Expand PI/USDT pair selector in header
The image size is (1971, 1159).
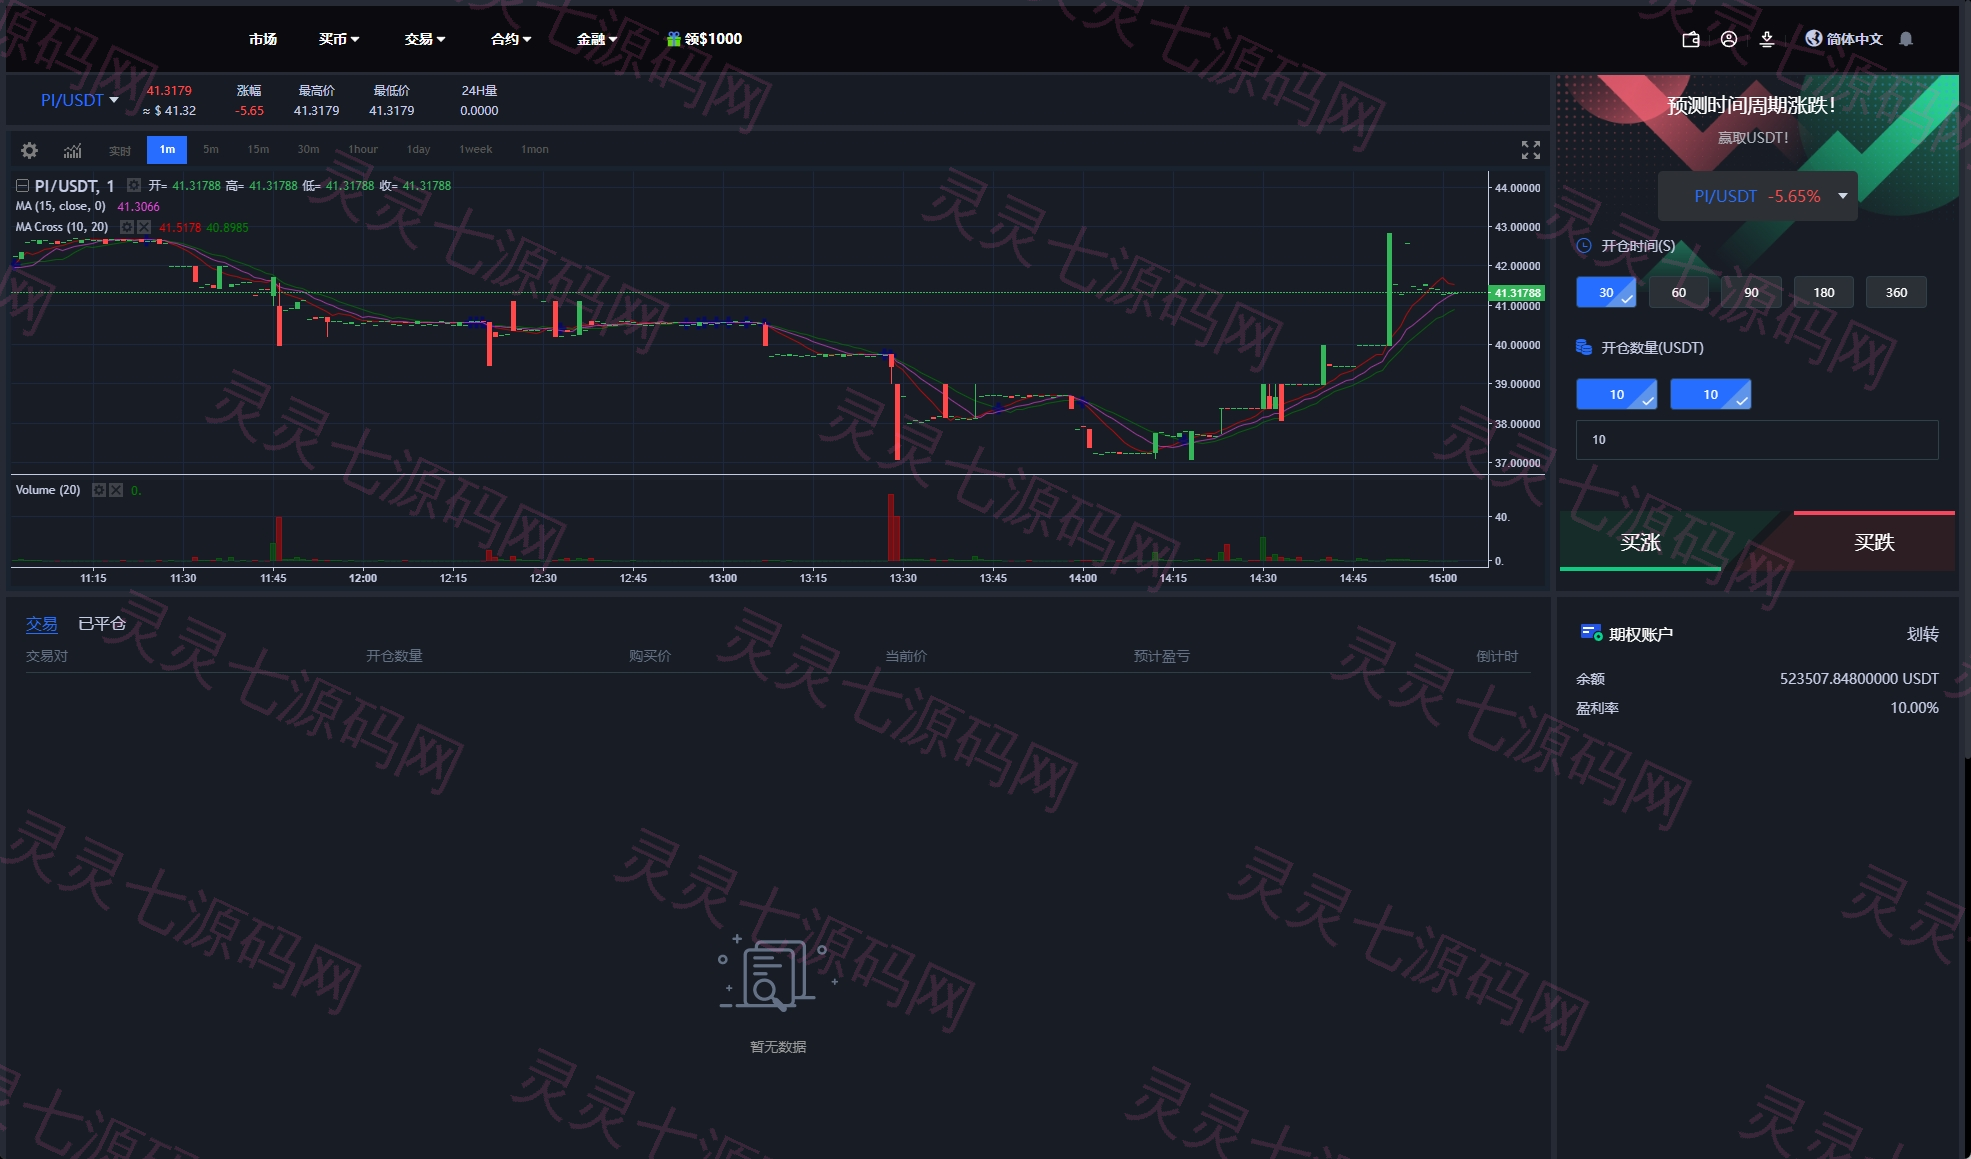(79, 100)
